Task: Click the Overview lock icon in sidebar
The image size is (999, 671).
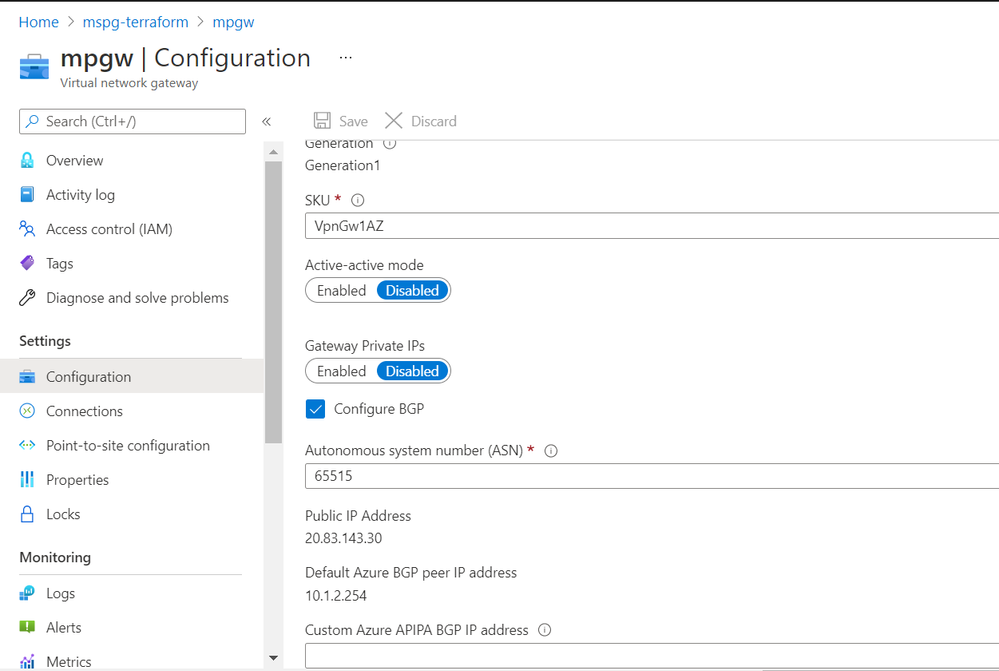Action: (x=27, y=161)
